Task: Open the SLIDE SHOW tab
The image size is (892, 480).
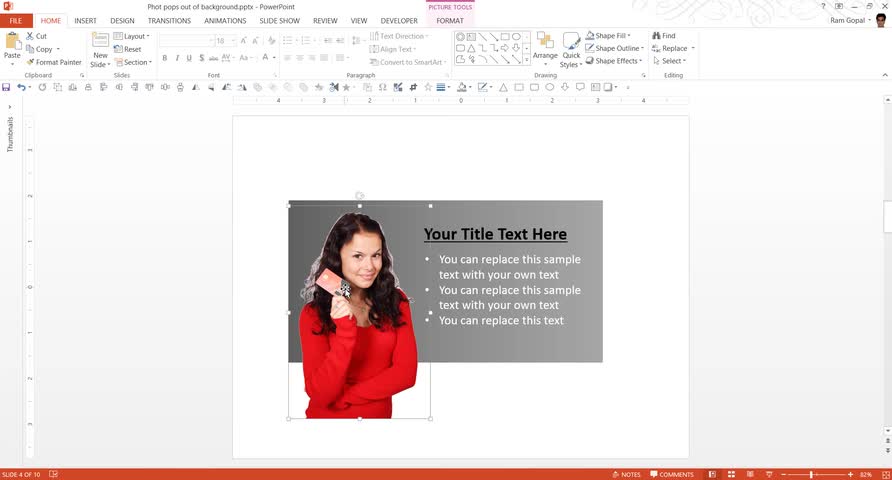Action: (279, 20)
